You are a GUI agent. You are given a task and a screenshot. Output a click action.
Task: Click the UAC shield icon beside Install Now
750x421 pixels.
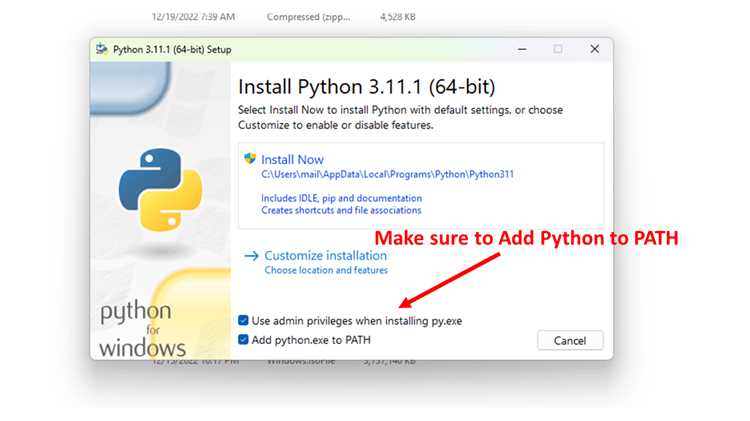(x=250, y=158)
